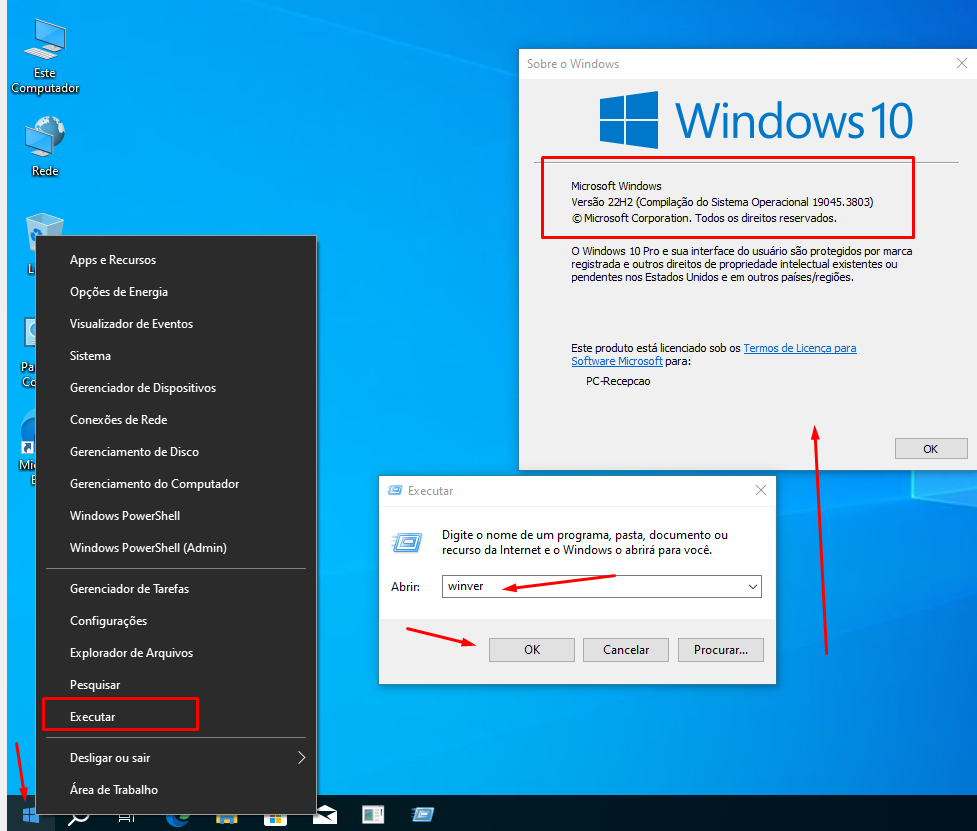
Task: Click the PC-Recepcao licensee text
Action: [618, 381]
